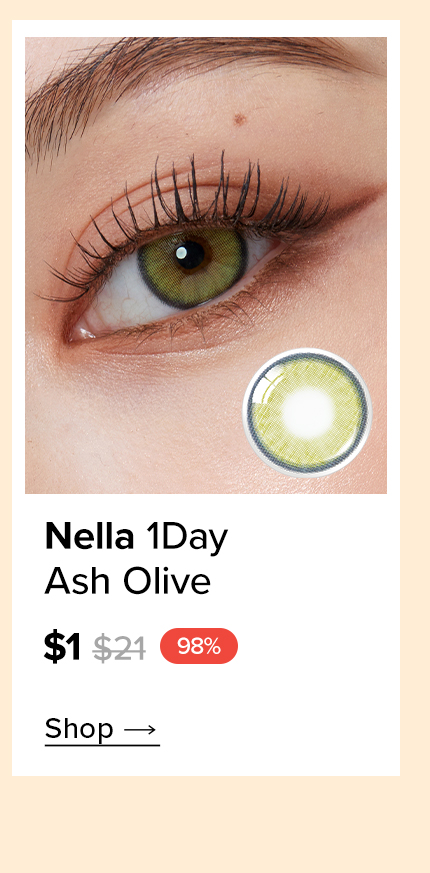Click the small mole above the eyelid
Screen dimensions: 430x873
(x=240, y=119)
